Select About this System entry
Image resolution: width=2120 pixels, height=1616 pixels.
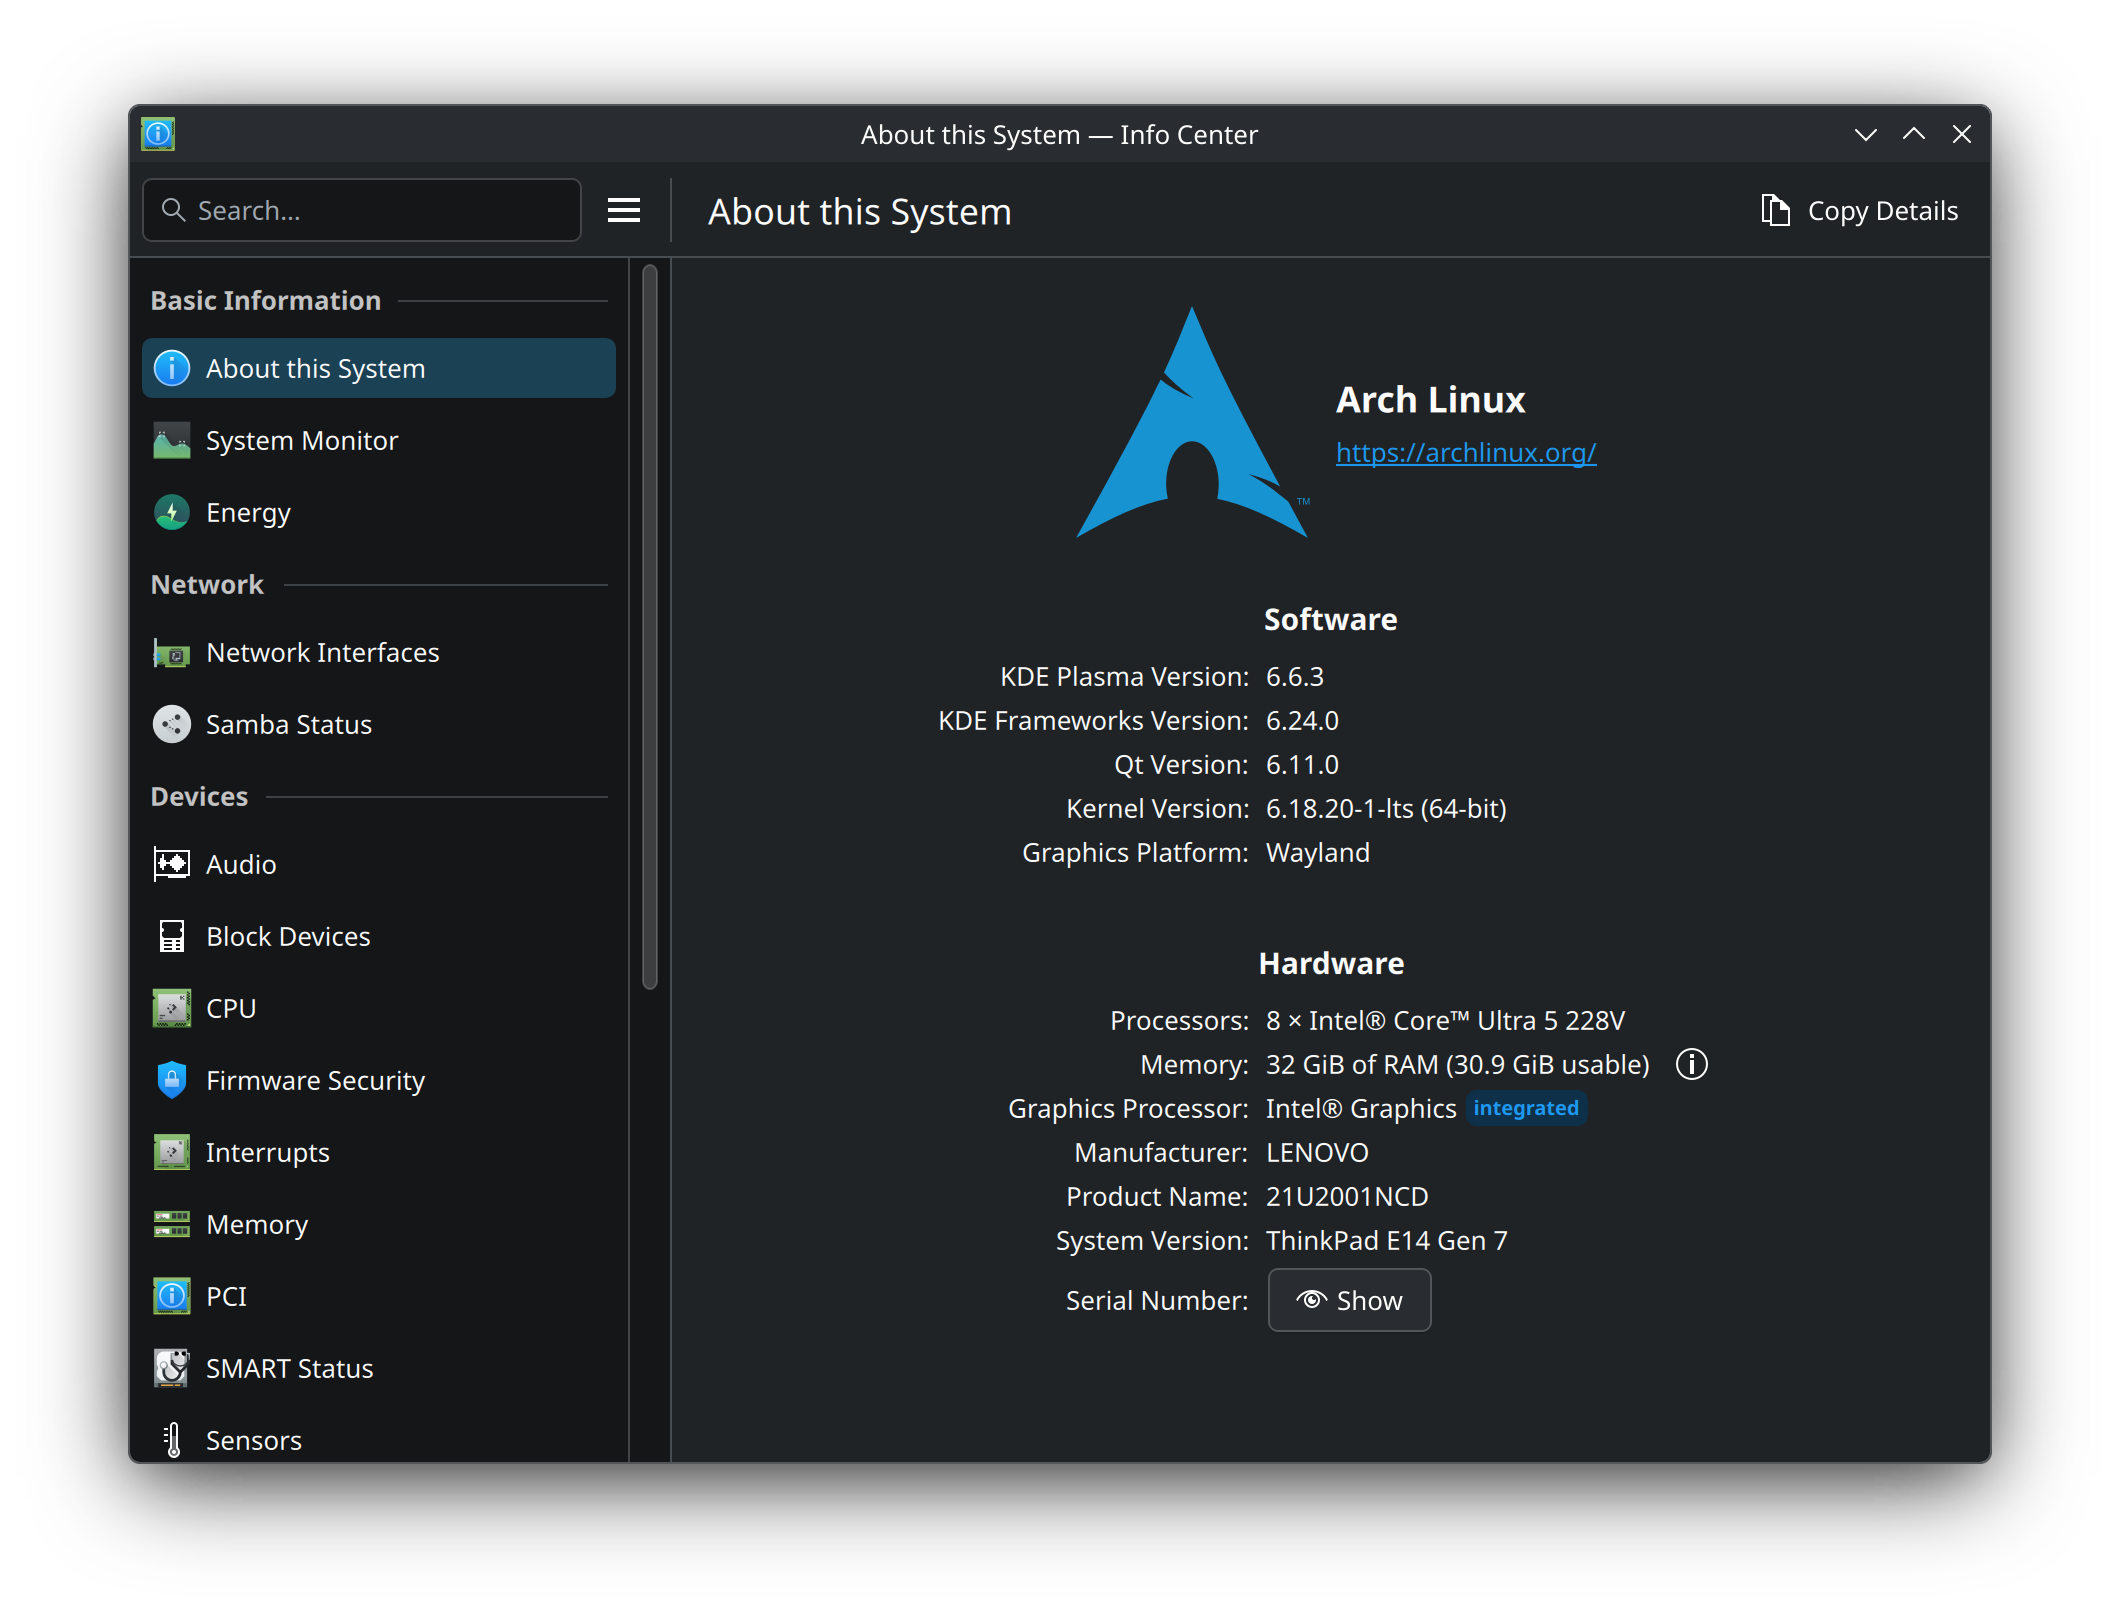click(379, 368)
